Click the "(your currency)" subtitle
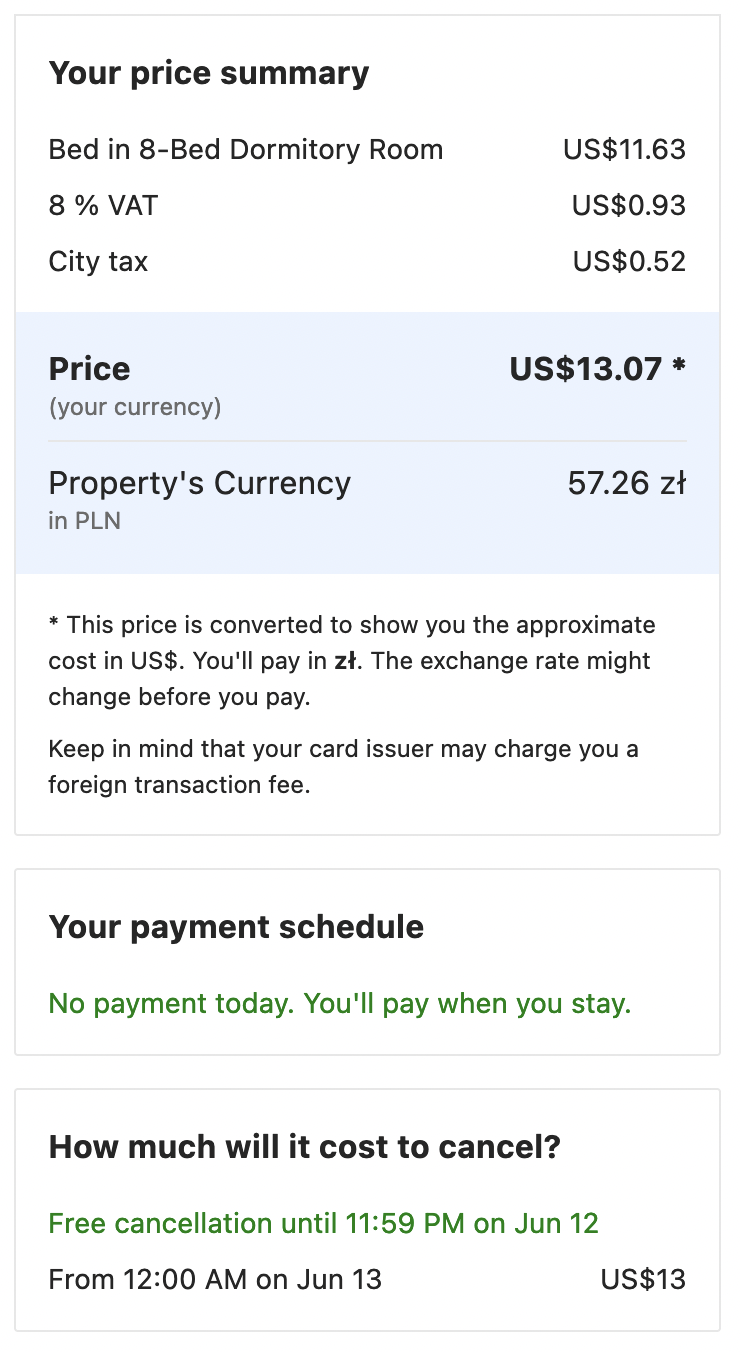740x1352 pixels. [135, 407]
